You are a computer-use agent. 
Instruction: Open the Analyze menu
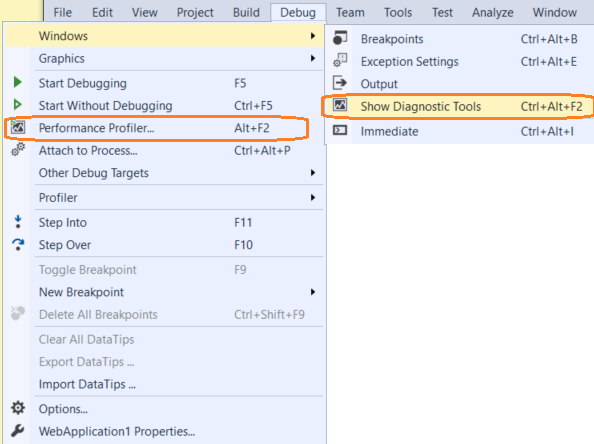click(x=492, y=13)
